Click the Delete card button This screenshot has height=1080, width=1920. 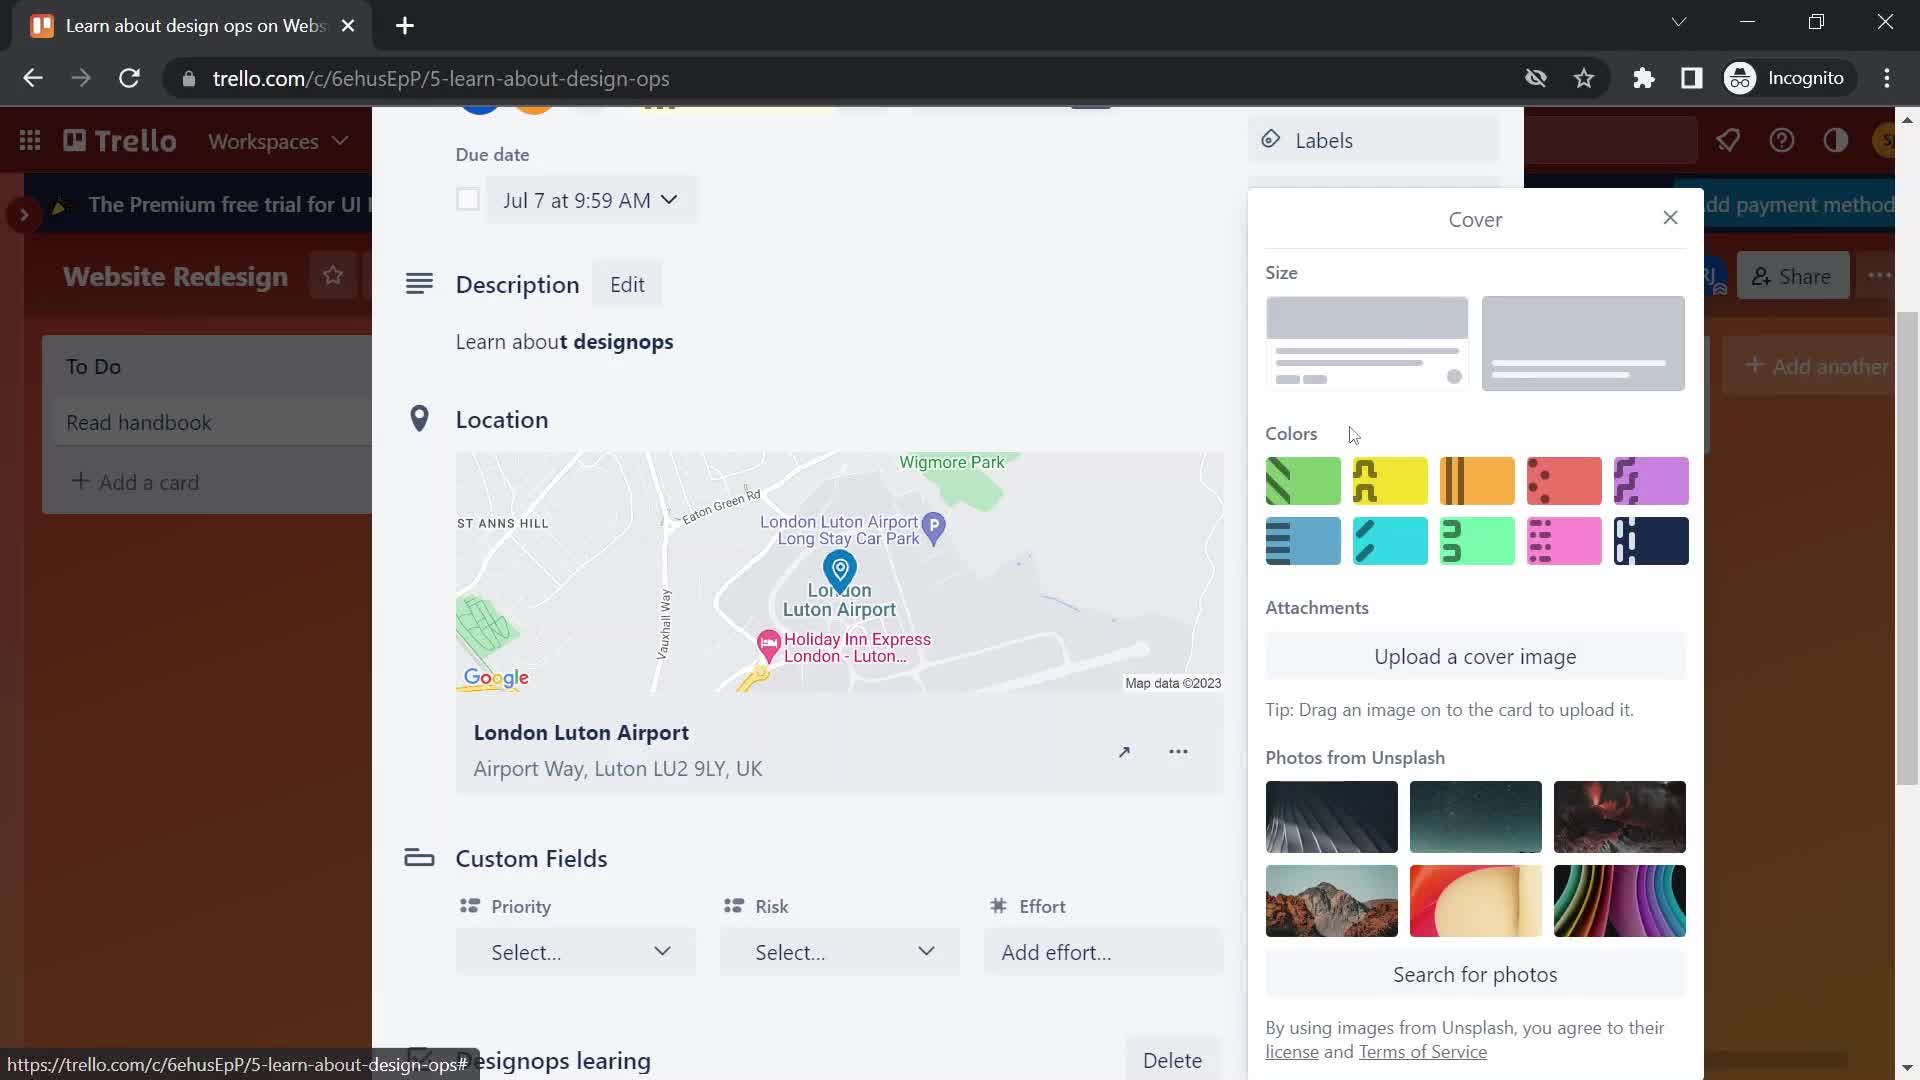click(x=1170, y=1060)
